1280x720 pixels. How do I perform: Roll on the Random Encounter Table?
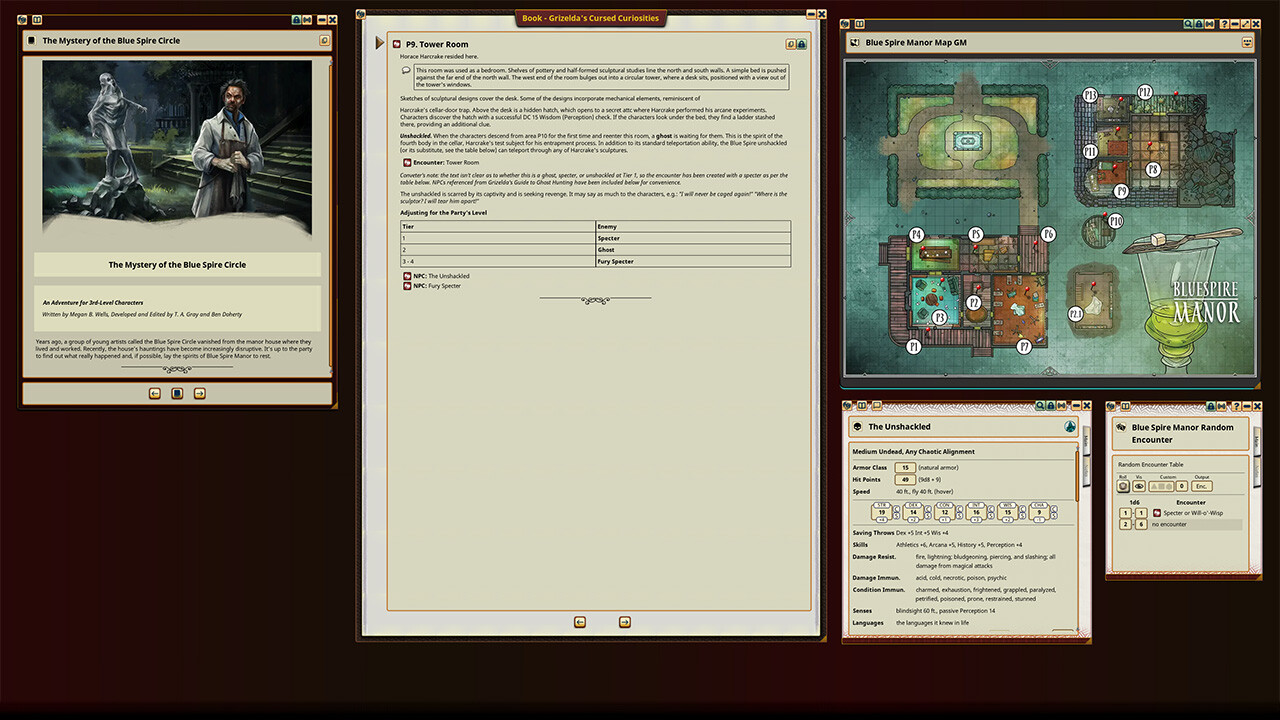[1124, 486]
